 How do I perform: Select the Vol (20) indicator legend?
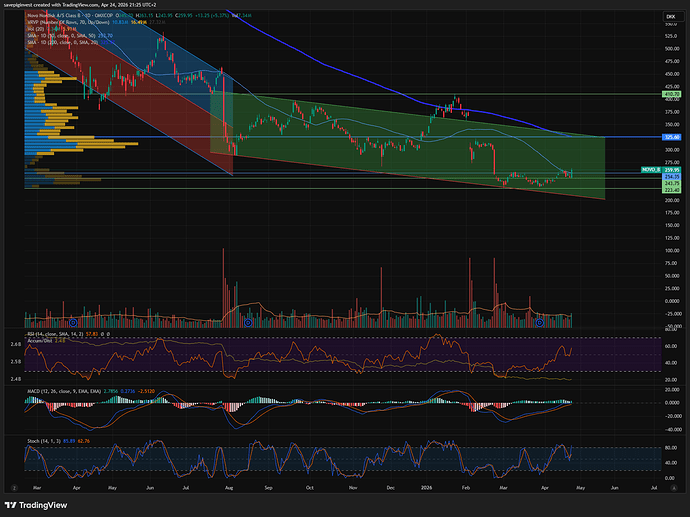40,31
